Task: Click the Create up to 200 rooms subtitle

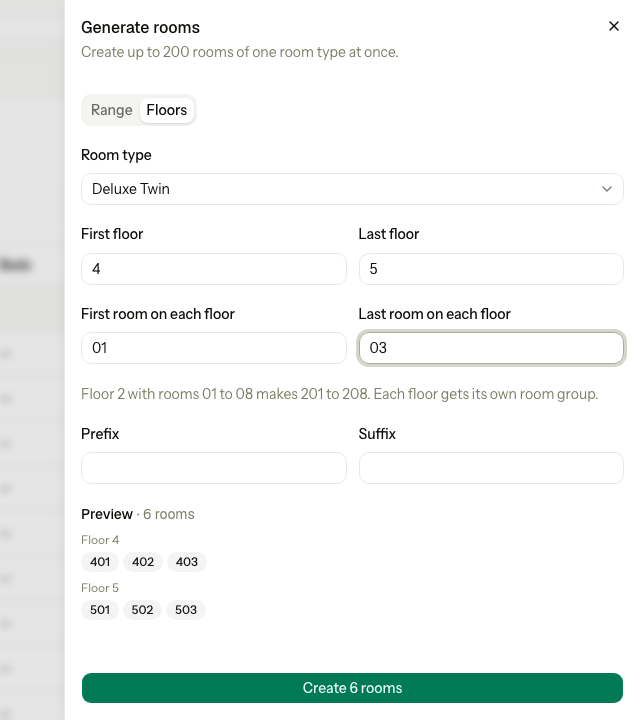Action: point(240,52)
